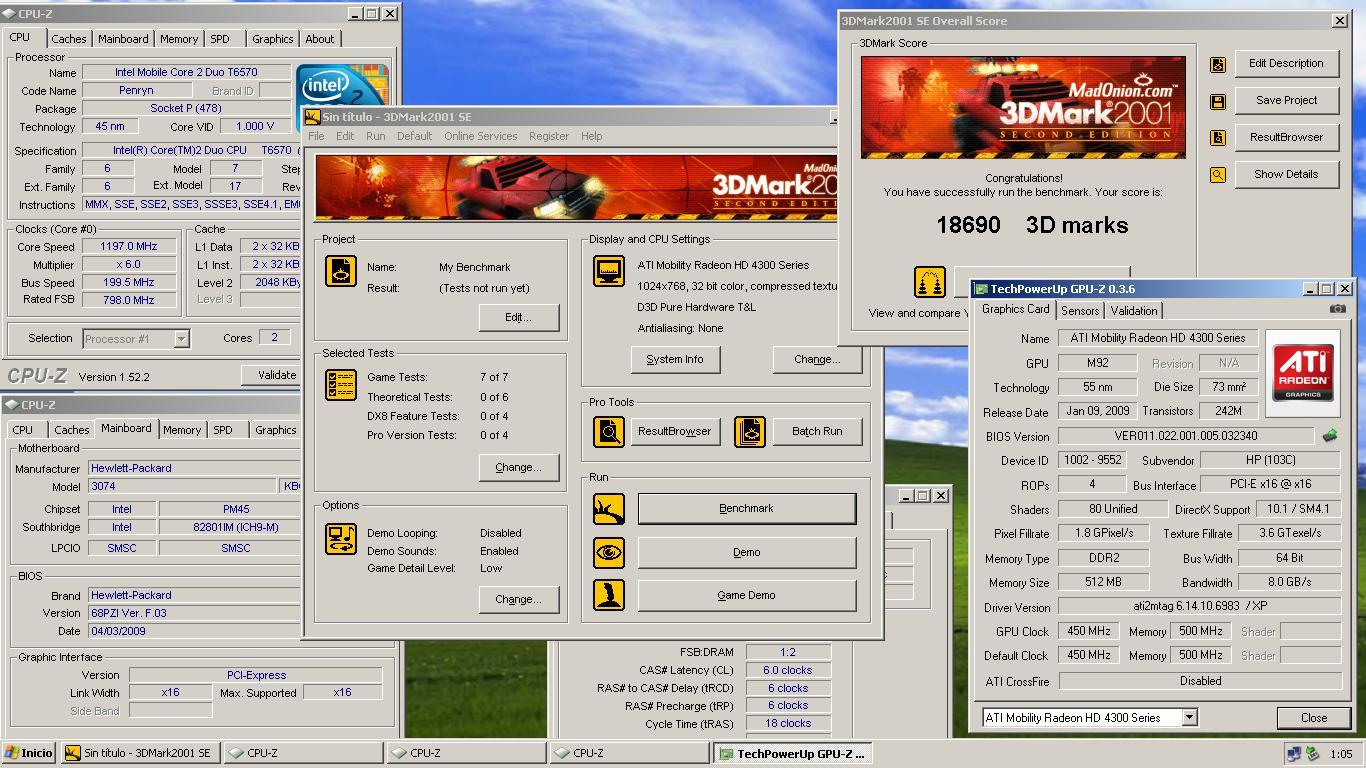
Task: Click the Selected Tests checklist icon
Action: (x=341, y=385)
